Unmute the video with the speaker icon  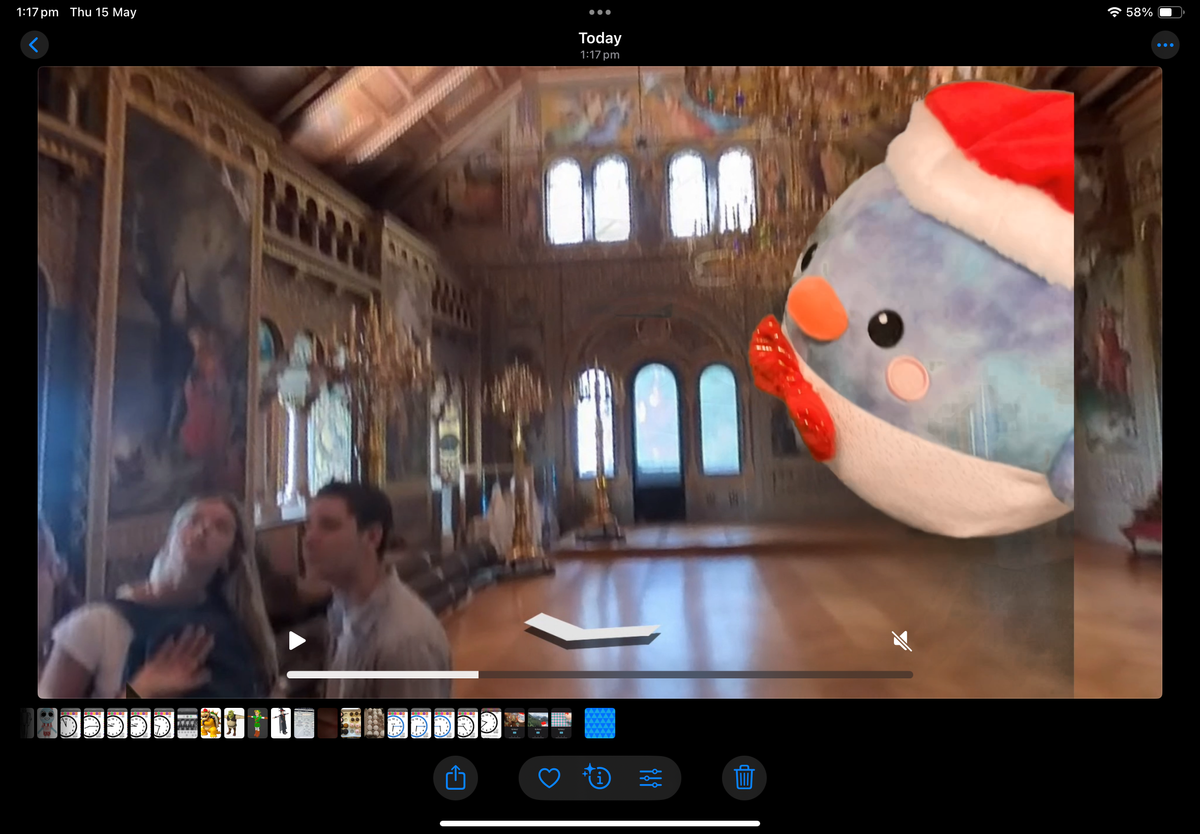tap(901, 640)
